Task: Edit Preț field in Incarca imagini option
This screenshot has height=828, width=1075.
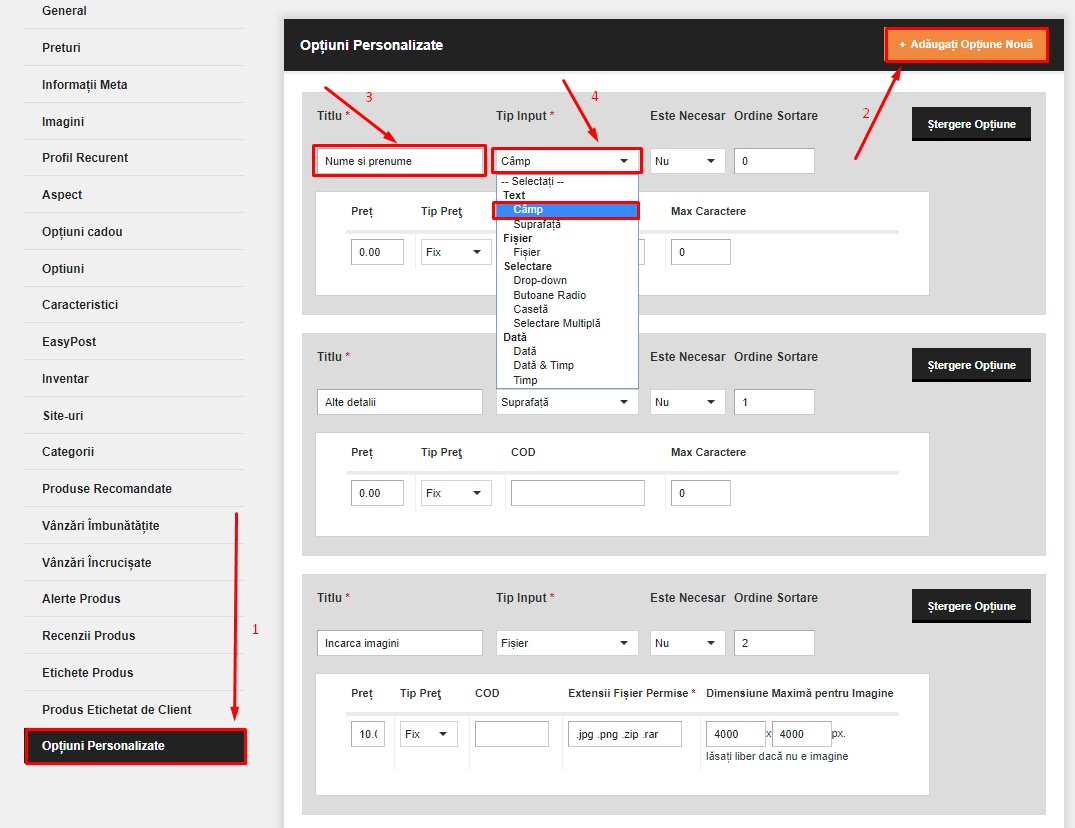Action: (368, 734)
